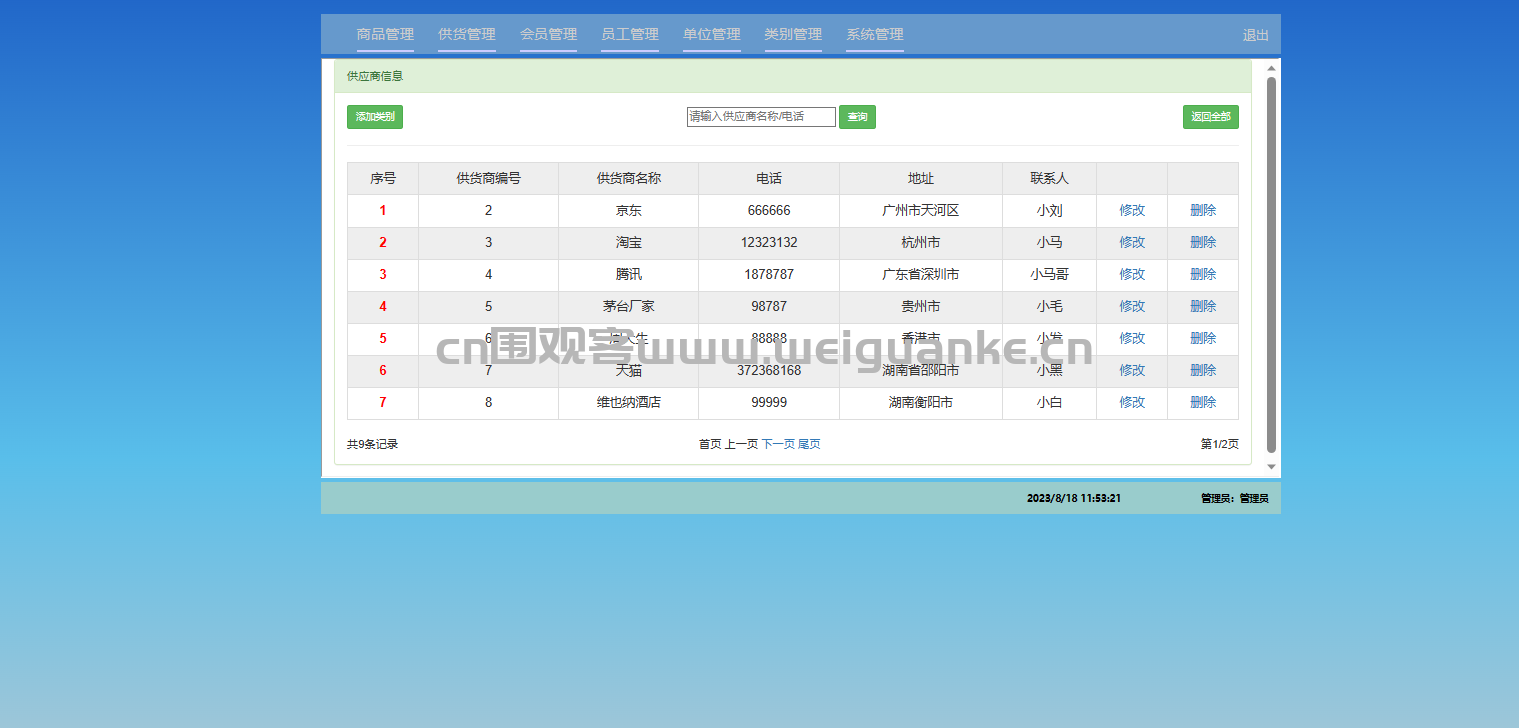The image size is (1519, 728).
Task: Click 删除 for the 淘宝 row
Action: click(1203, 242)
